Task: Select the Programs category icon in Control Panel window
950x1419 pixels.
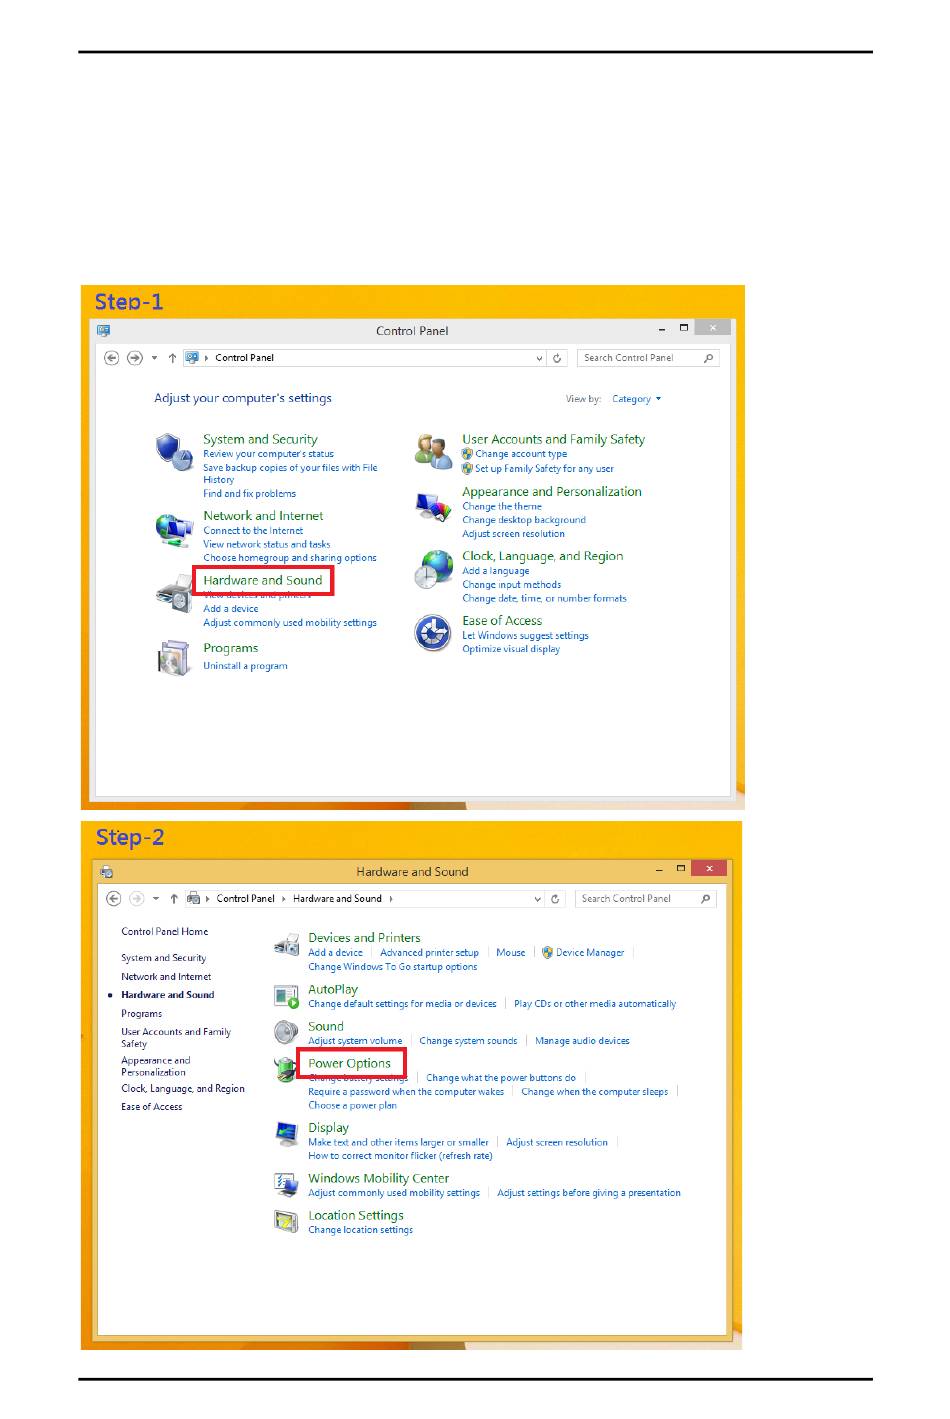Action: 173,658
